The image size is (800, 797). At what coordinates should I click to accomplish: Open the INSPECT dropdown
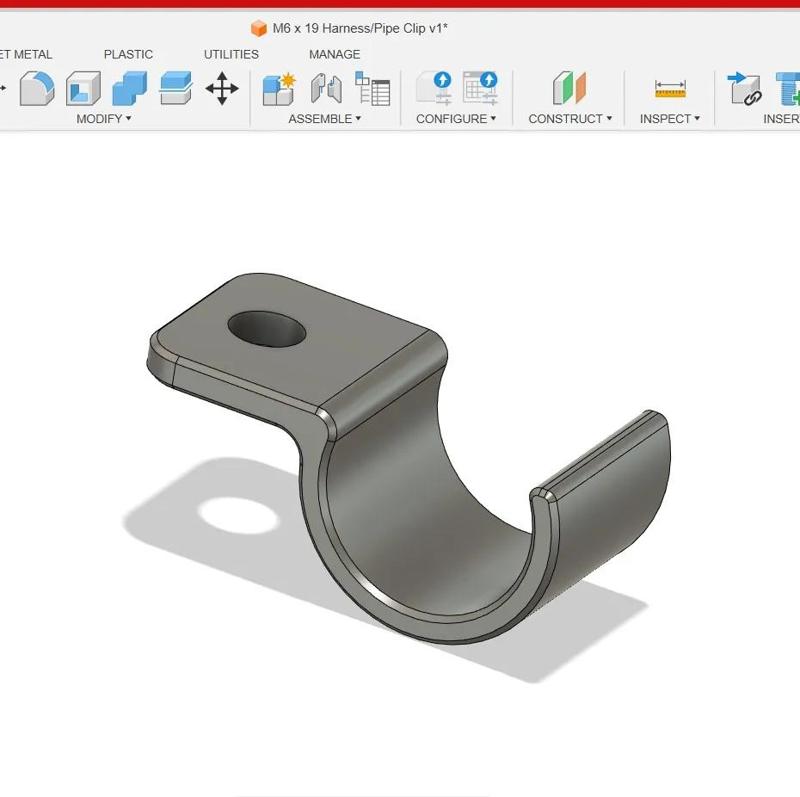[666, 118]
